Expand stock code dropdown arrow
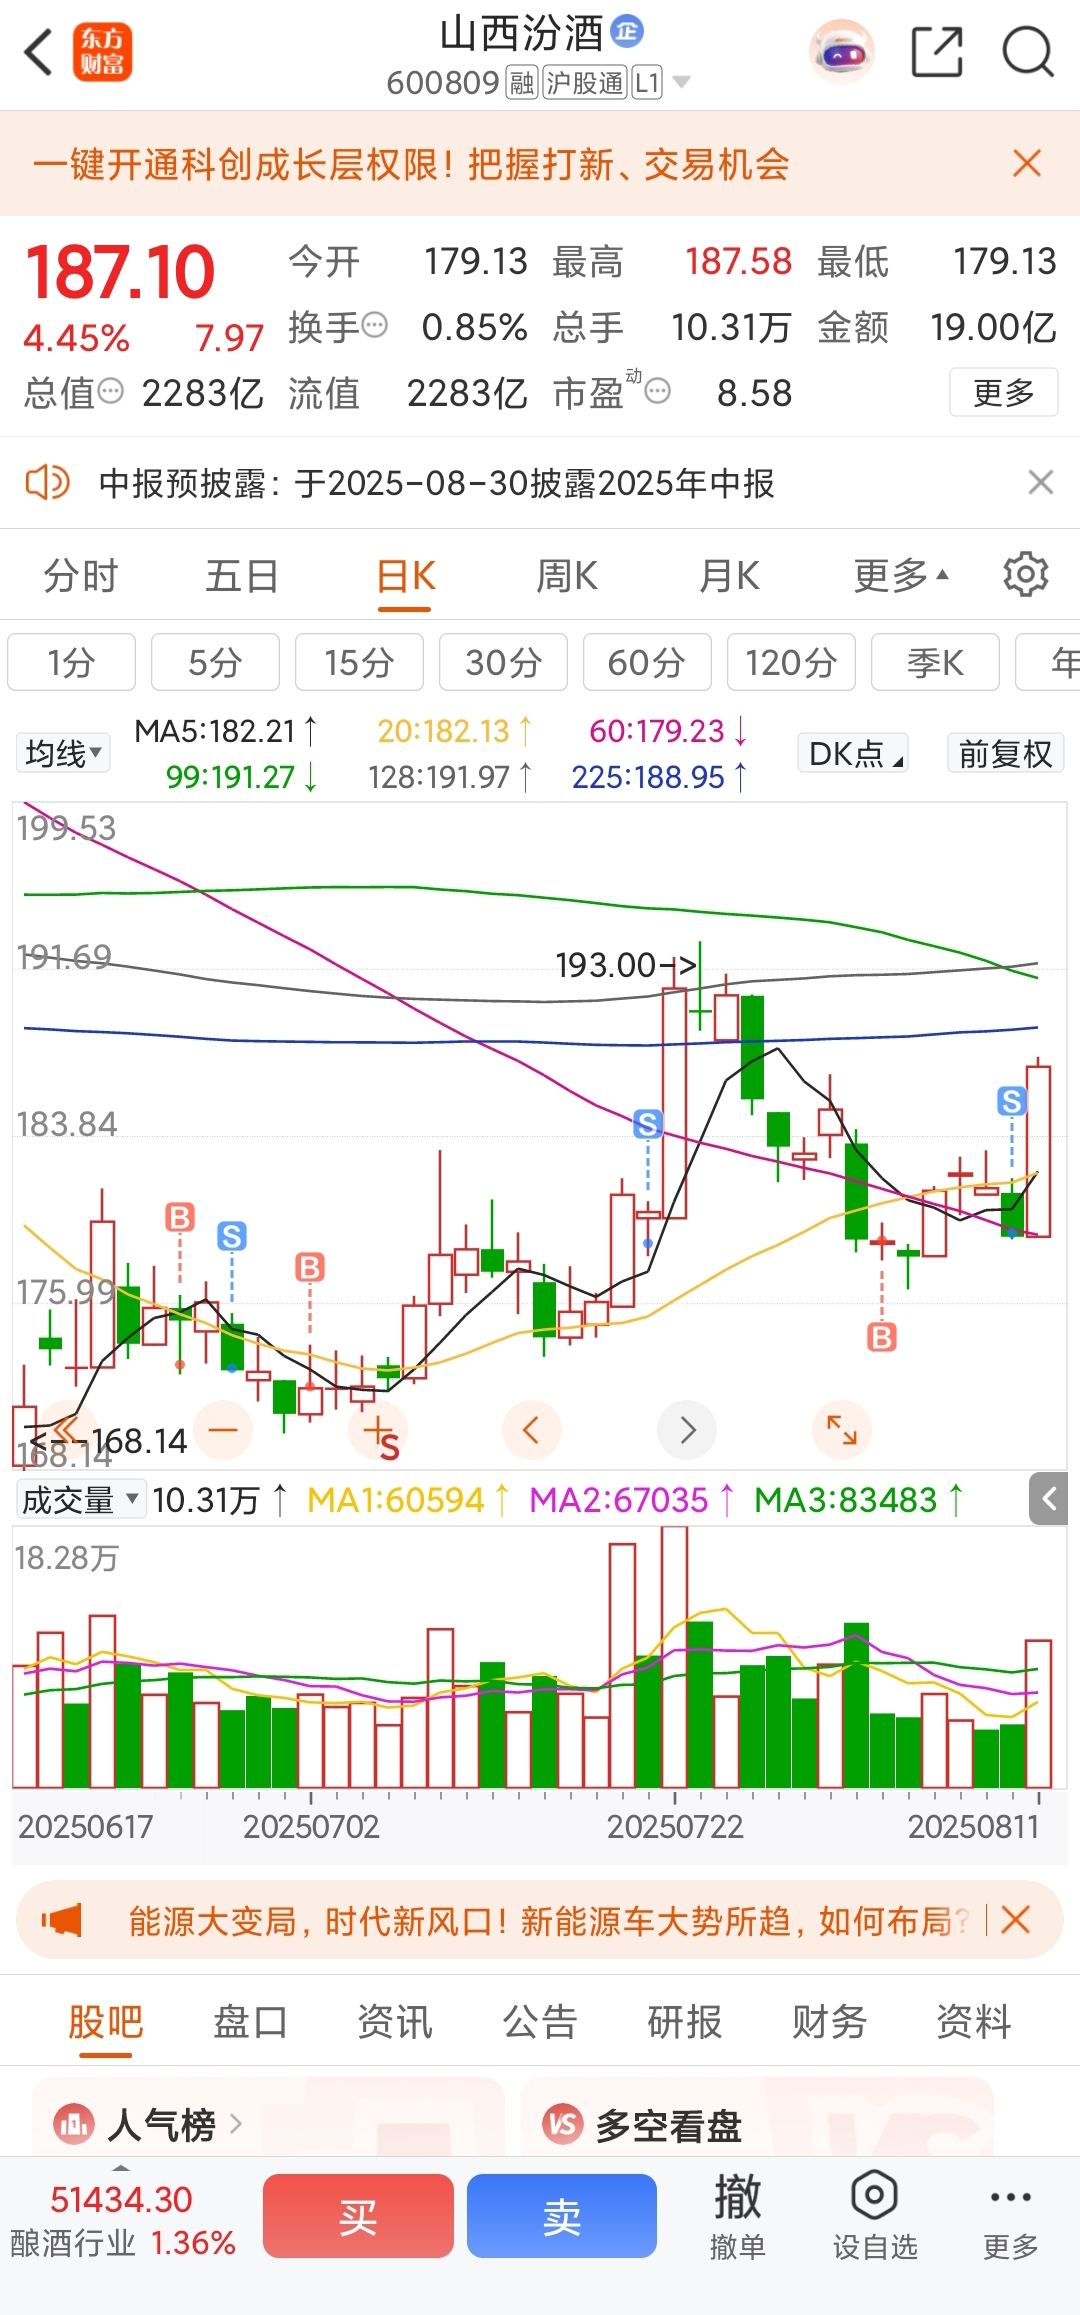 (682, 81)
